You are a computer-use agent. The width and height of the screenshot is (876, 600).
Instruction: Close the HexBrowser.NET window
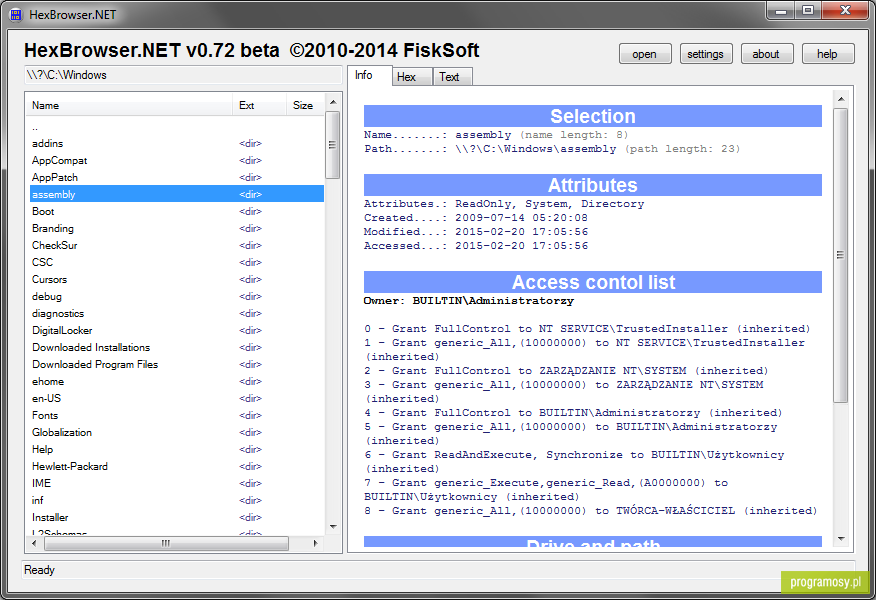point(845,11)
